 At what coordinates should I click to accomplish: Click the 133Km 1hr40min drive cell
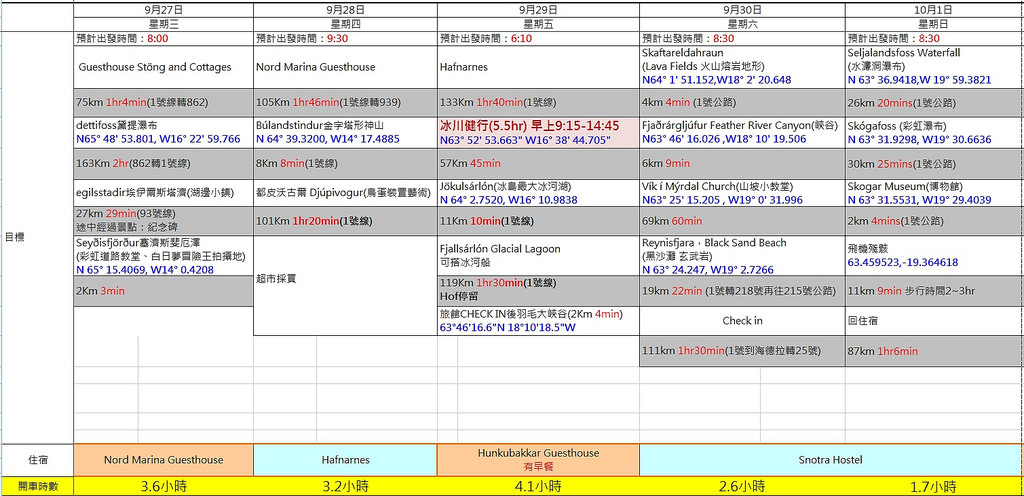tap(538, 102)
